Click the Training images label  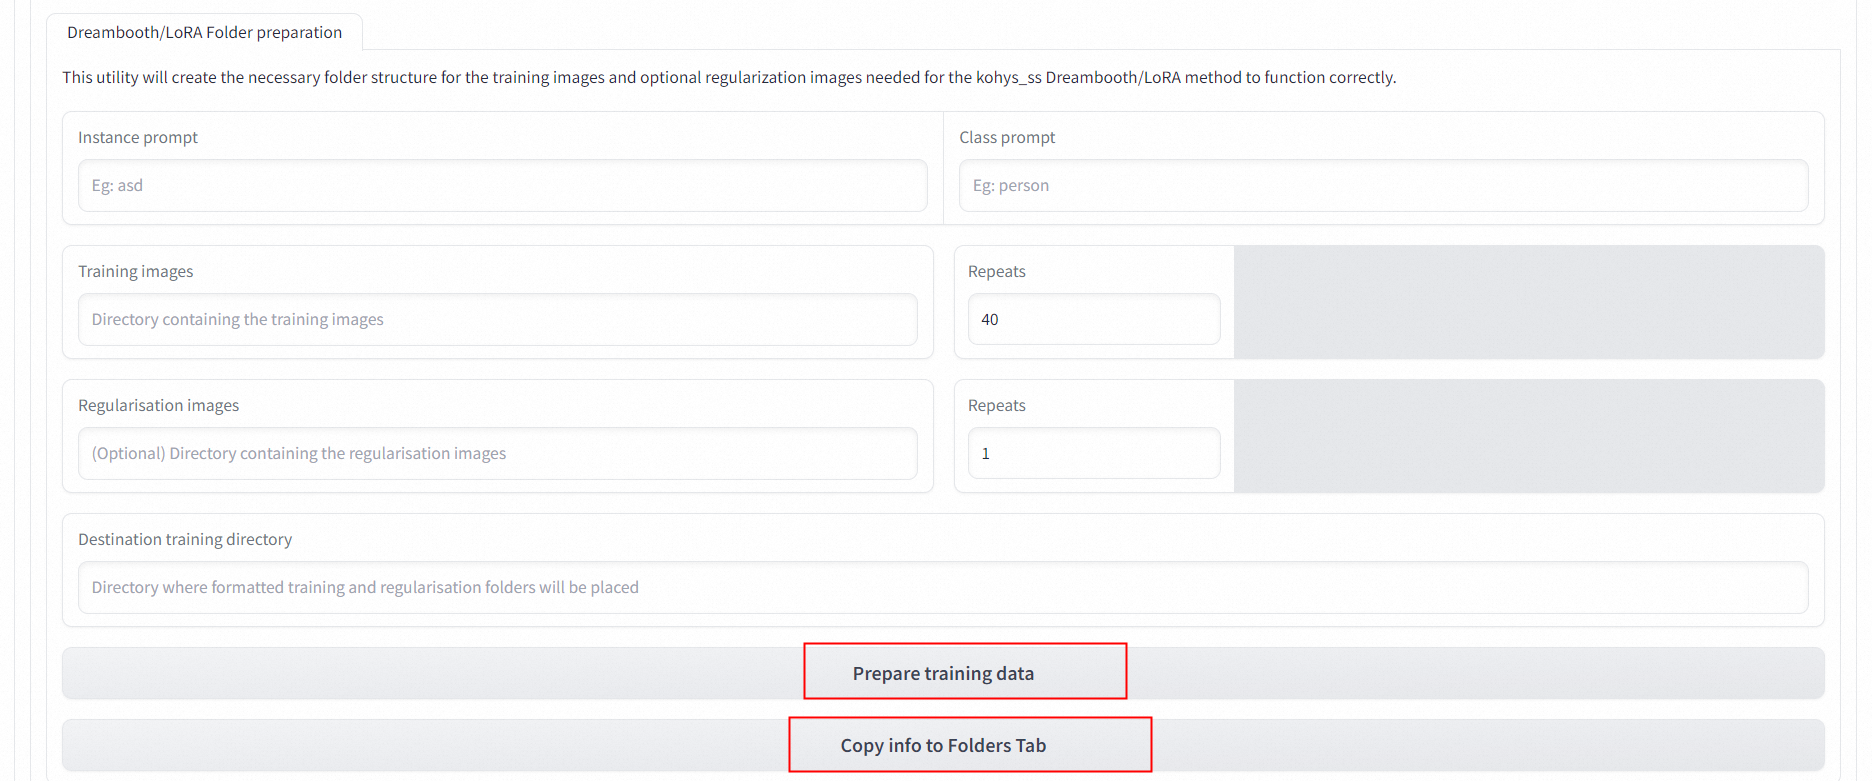136,271
